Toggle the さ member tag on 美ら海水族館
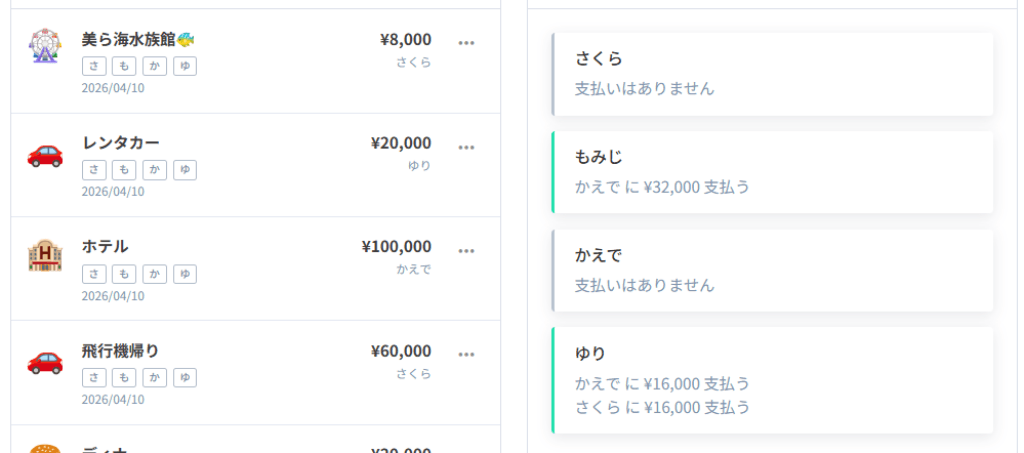Screen dimensions: 1024x453 click(x=94, y=66)
